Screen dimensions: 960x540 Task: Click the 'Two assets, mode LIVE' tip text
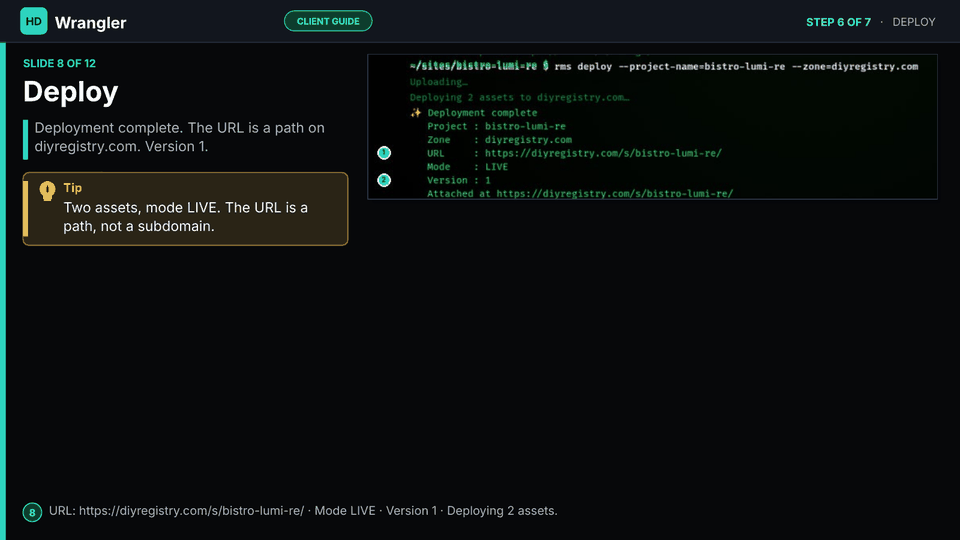tap(186, 217)
